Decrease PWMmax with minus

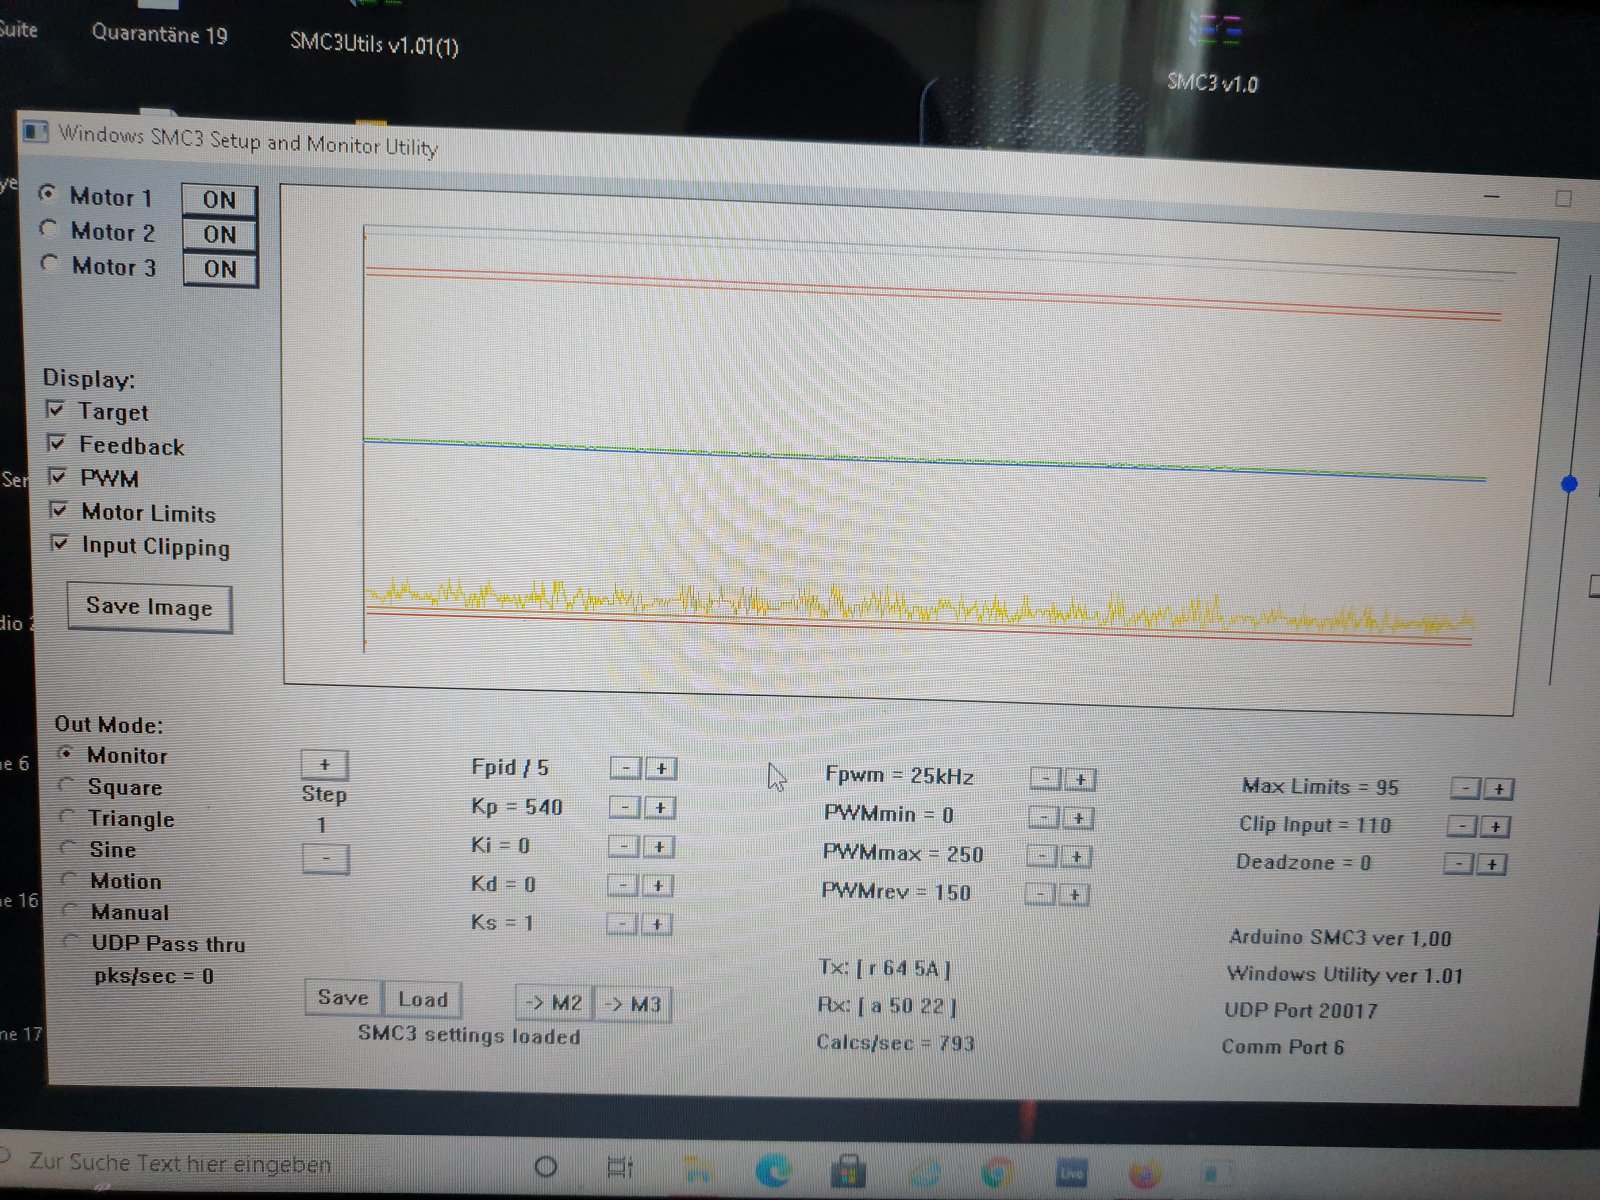tap(1042, 856)
